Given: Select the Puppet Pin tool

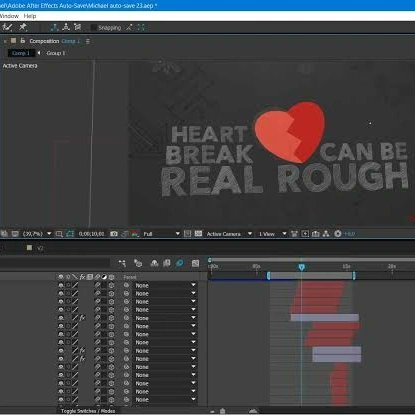Looking at the screenshot, I should coord(23,27).
